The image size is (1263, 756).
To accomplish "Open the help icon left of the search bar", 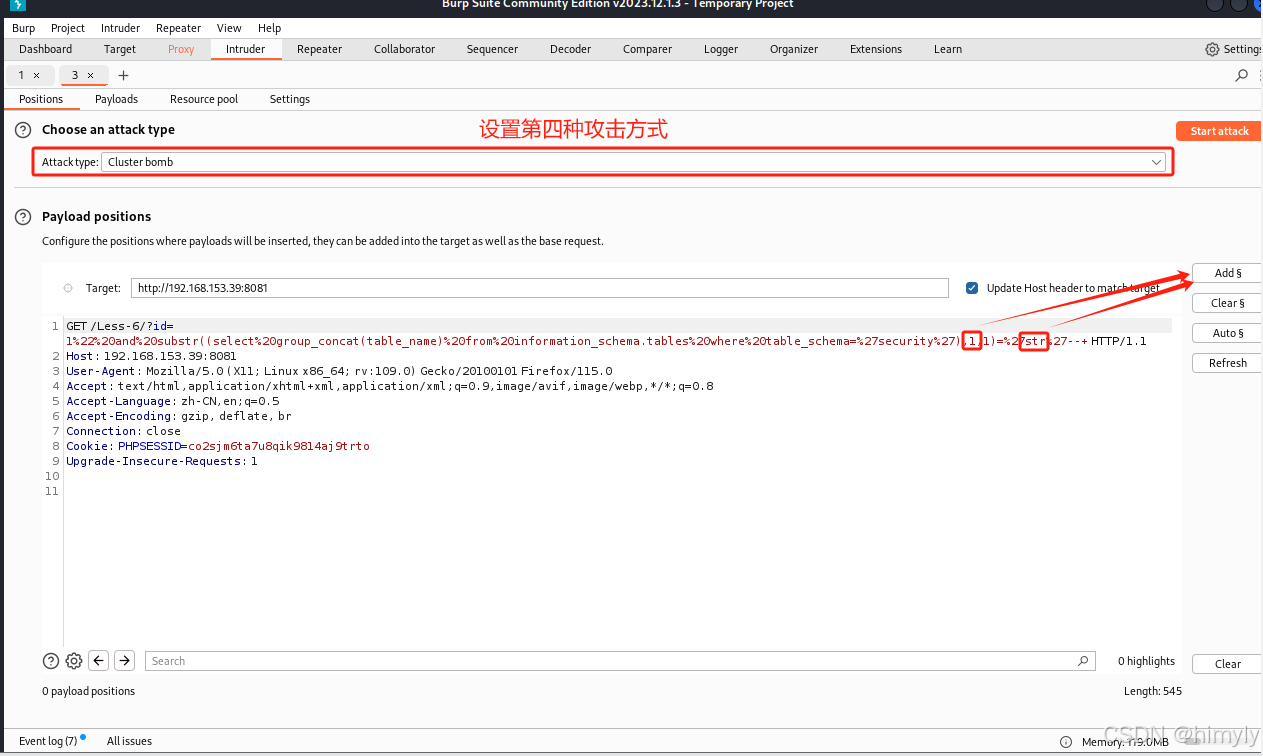I will point(51,661).
